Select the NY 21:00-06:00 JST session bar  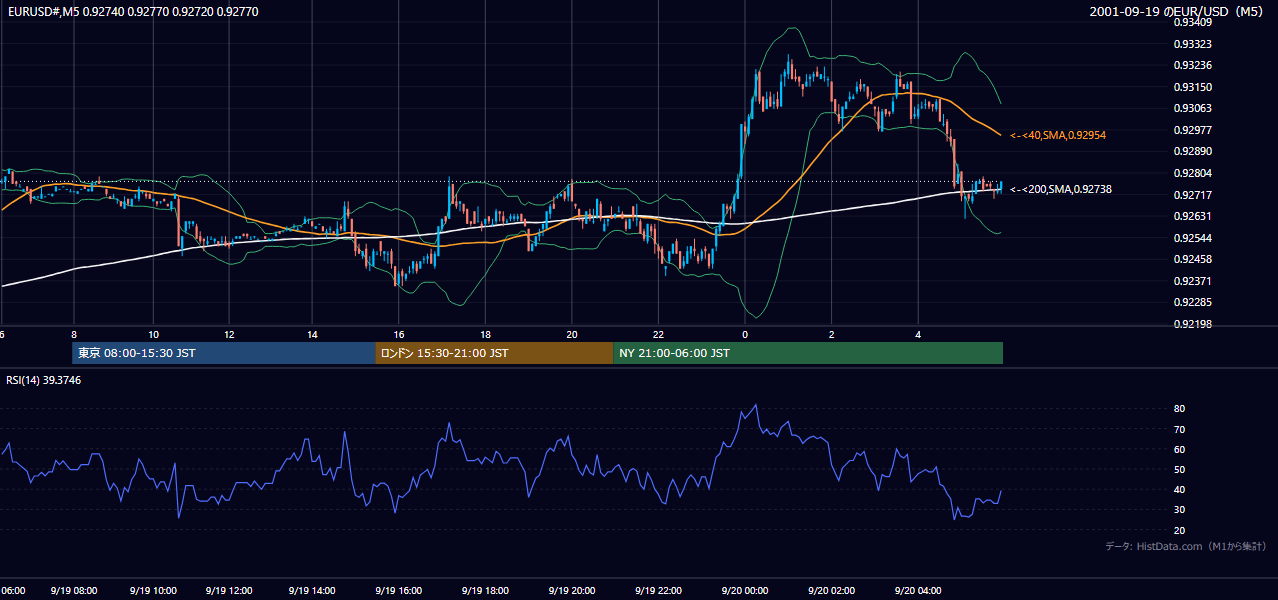(808, 353)
